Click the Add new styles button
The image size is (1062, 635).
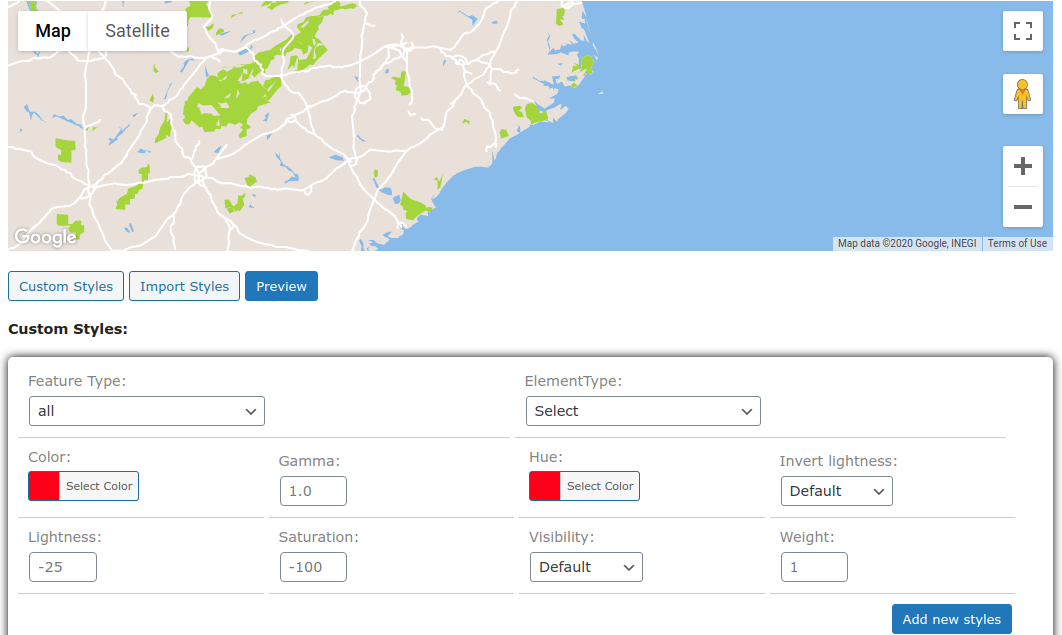951,619
